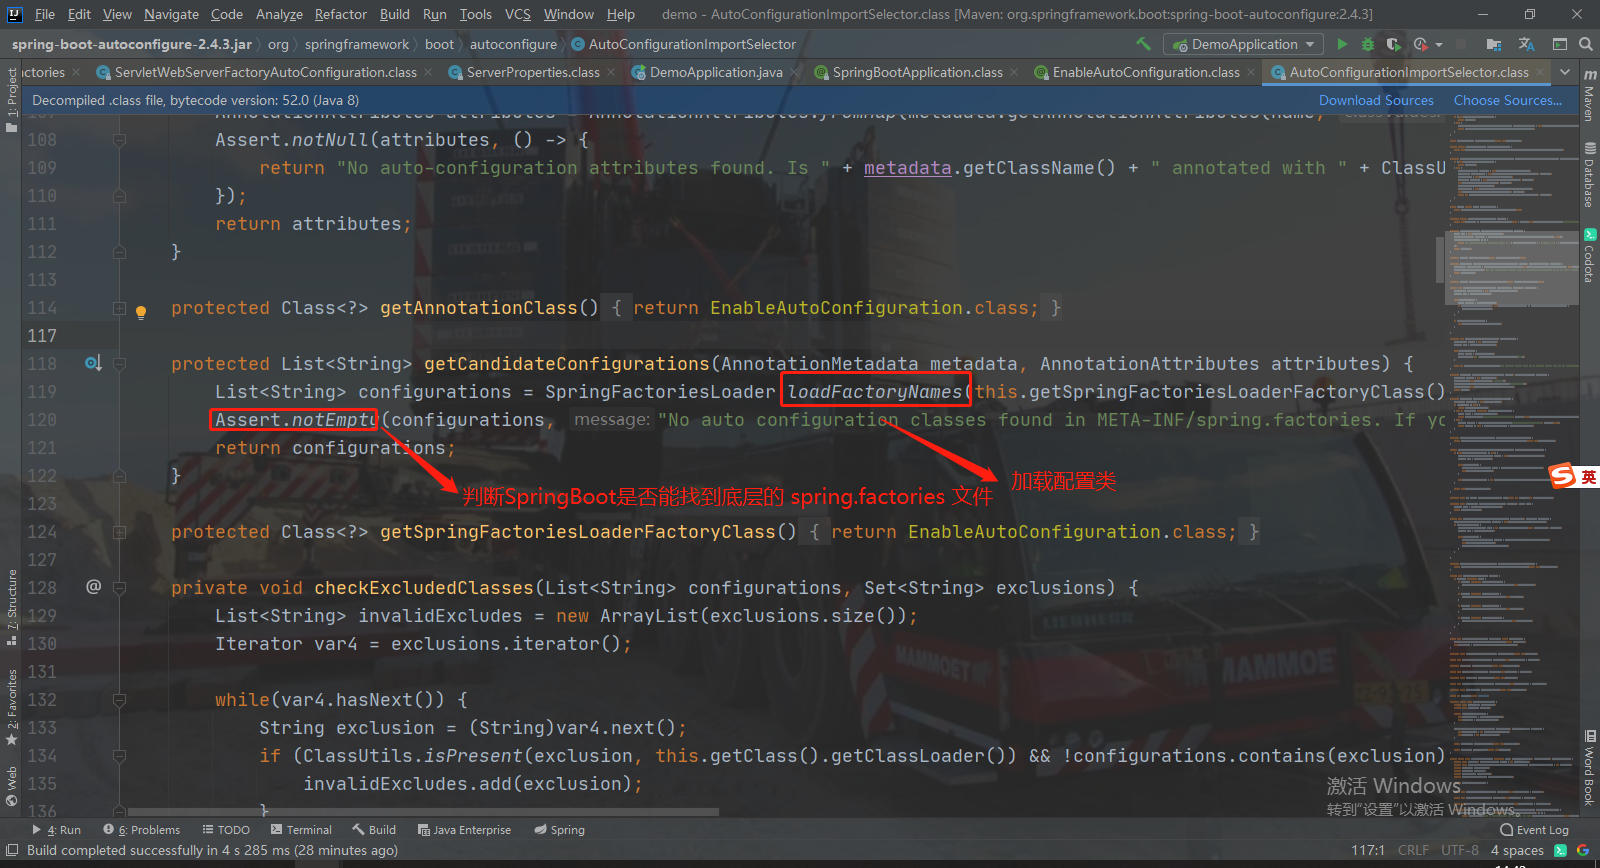Open the Run Anything window icon

click(x=1559, y=44)
